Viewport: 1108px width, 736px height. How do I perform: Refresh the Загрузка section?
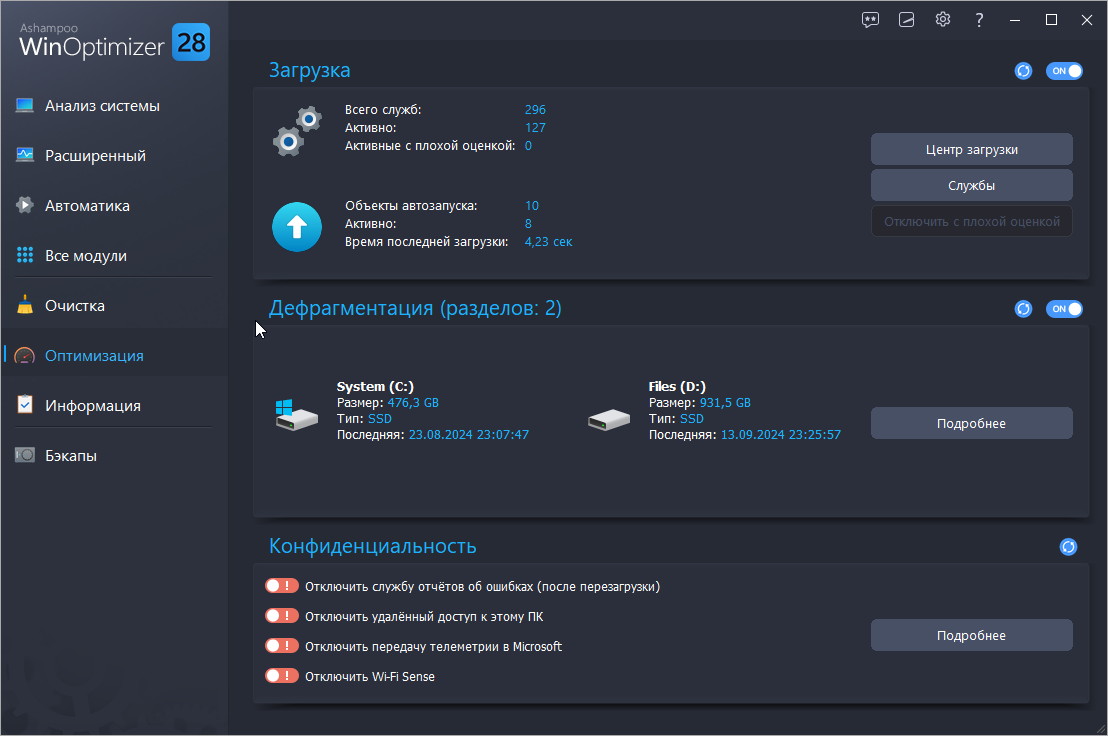pyautogui.click(x=1023, y=71)
